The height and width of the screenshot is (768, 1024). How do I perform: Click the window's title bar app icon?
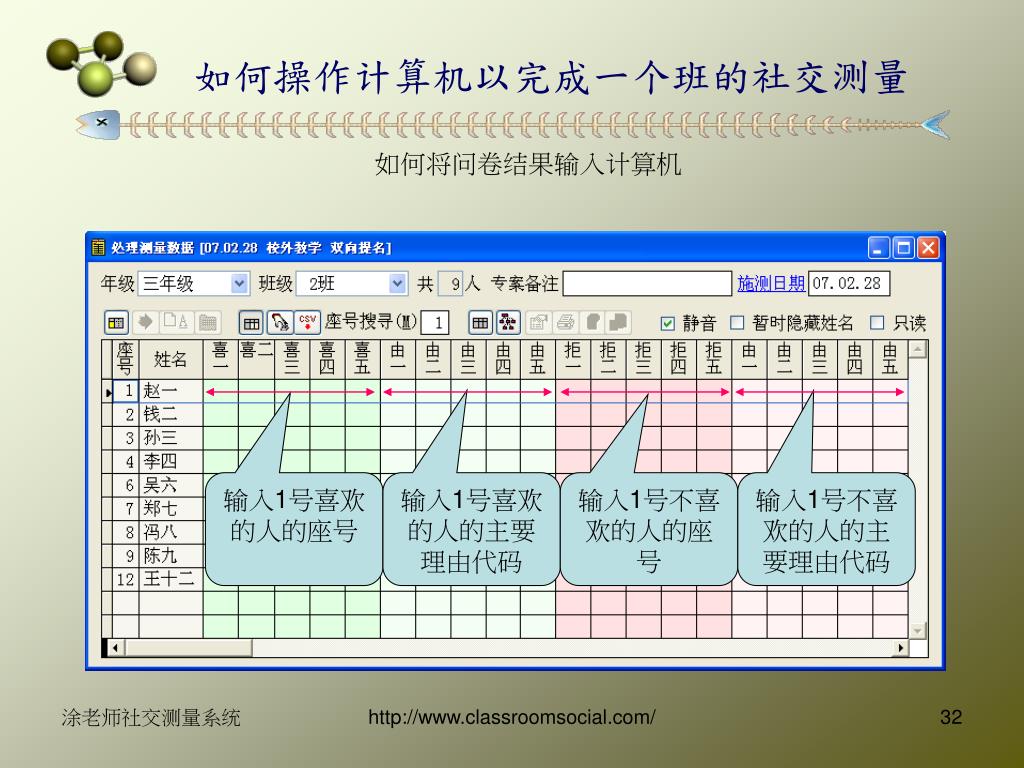98,248
